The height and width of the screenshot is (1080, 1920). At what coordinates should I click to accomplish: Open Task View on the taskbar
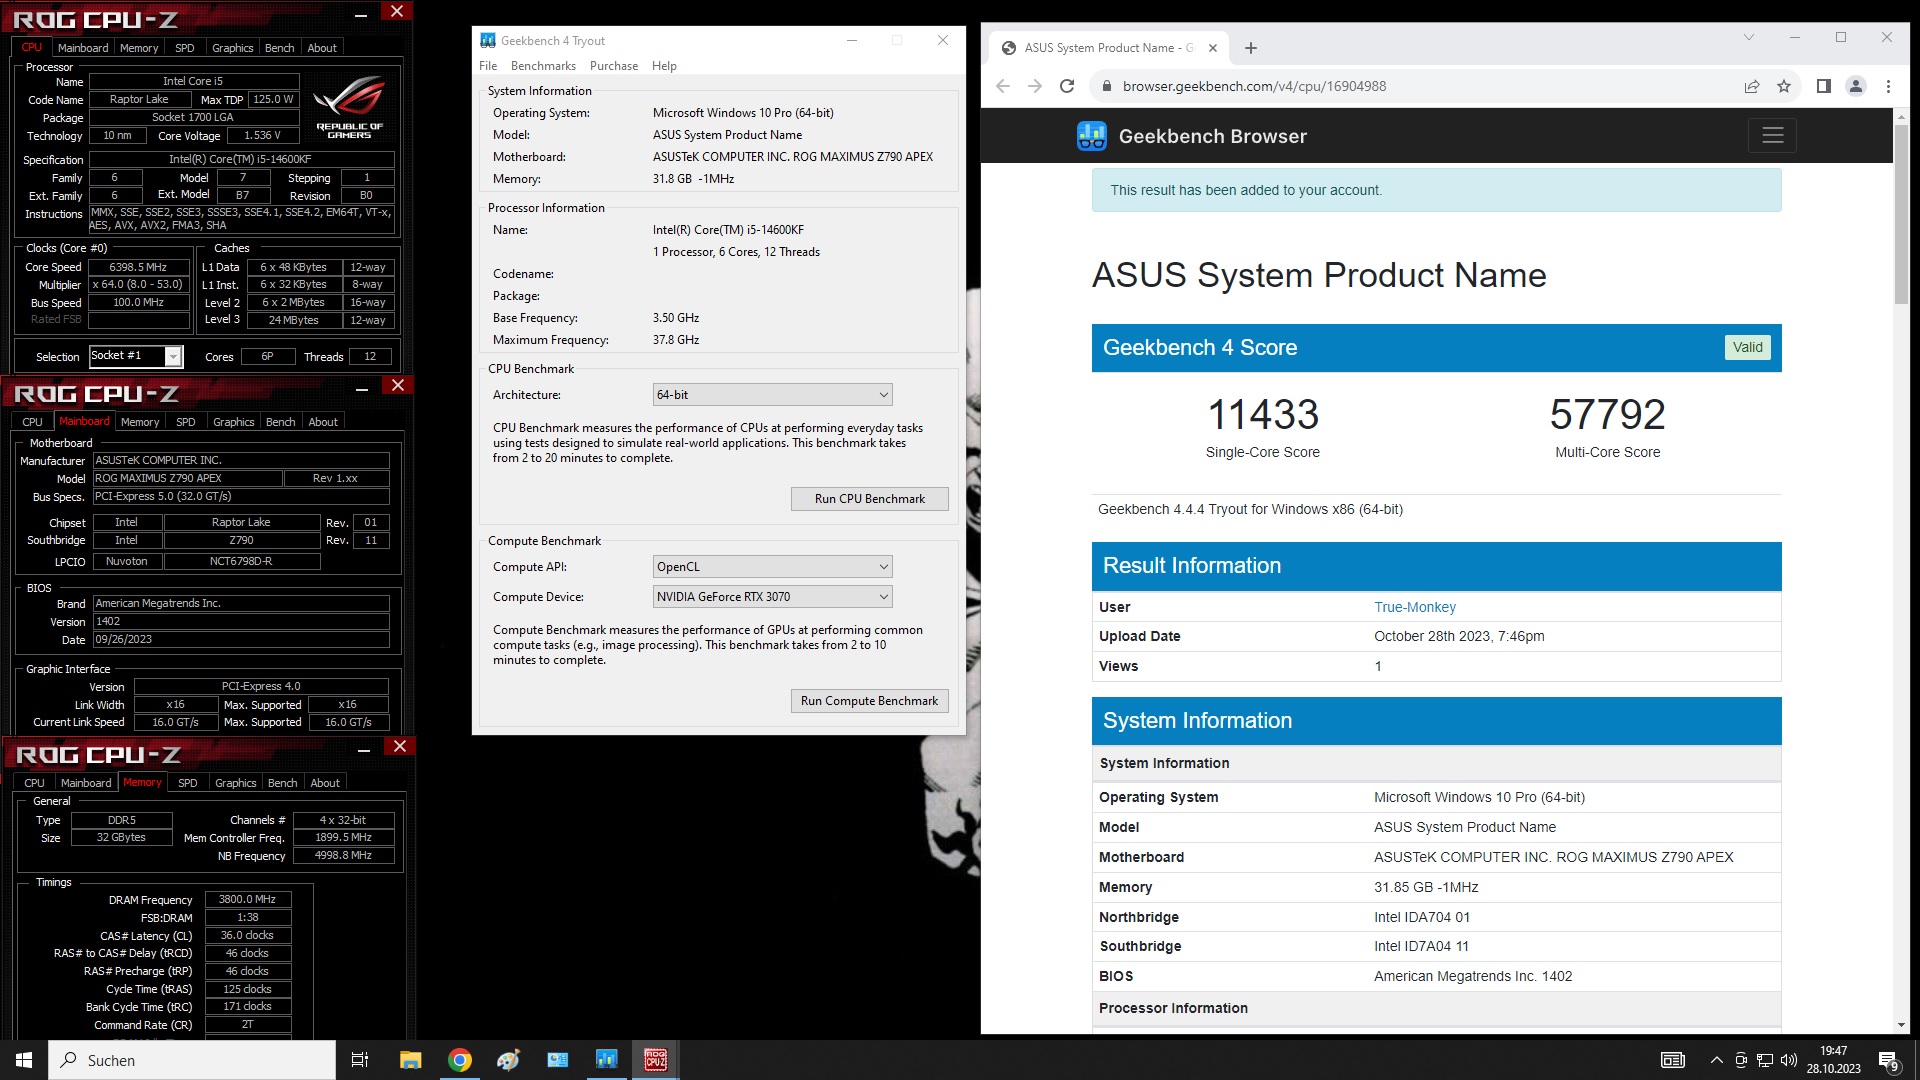pyautogui.click(x=360, y=1060)
